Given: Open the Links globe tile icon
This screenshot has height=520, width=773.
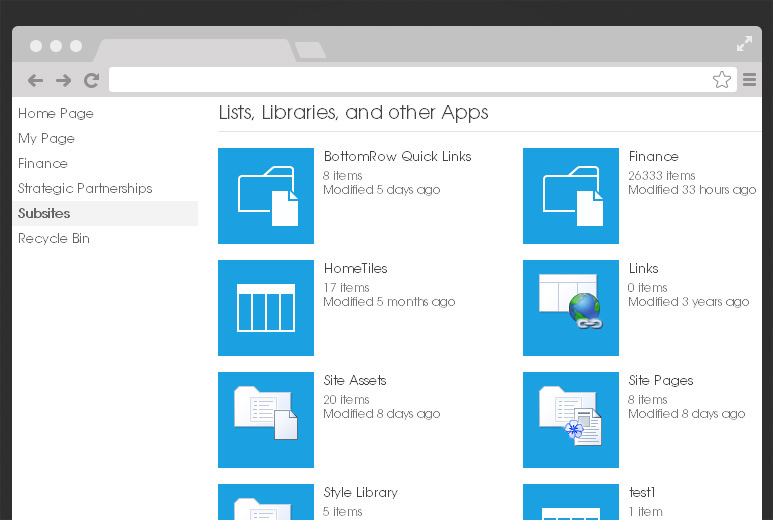Looking at the screenshot, I should (571, 308).
